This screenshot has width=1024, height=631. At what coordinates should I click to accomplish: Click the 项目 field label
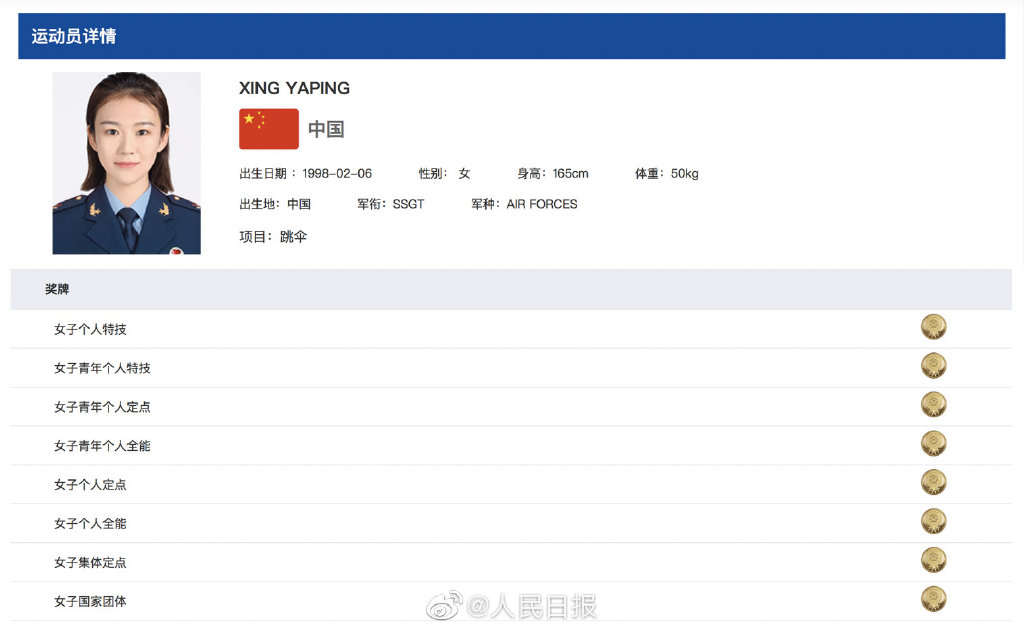[255, 236]
